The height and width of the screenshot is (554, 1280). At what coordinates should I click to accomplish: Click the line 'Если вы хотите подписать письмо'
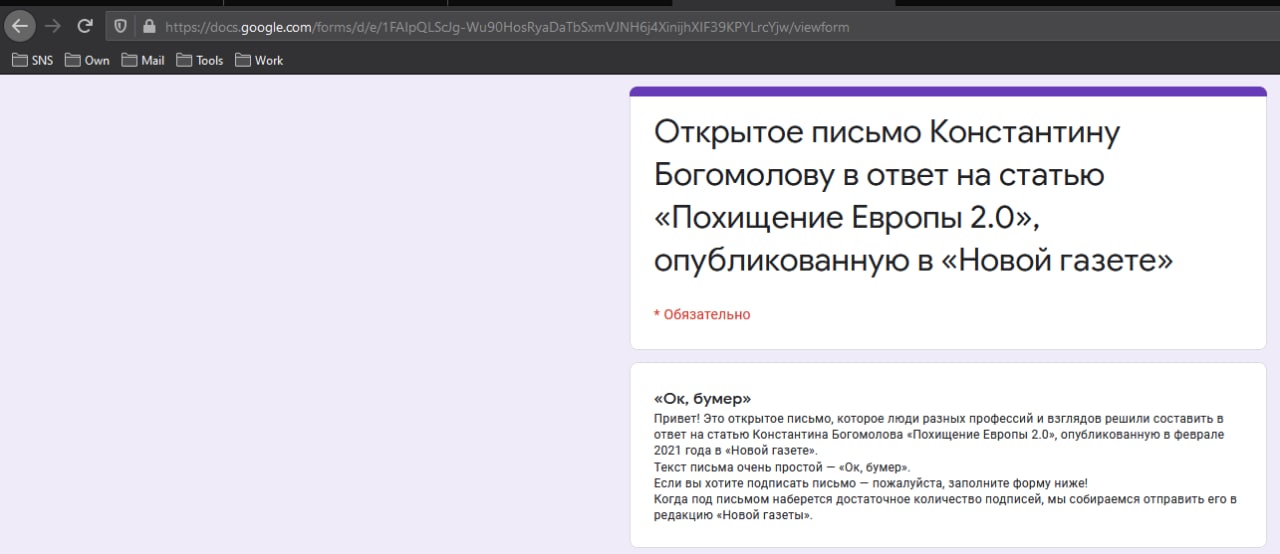pos(870,483)
